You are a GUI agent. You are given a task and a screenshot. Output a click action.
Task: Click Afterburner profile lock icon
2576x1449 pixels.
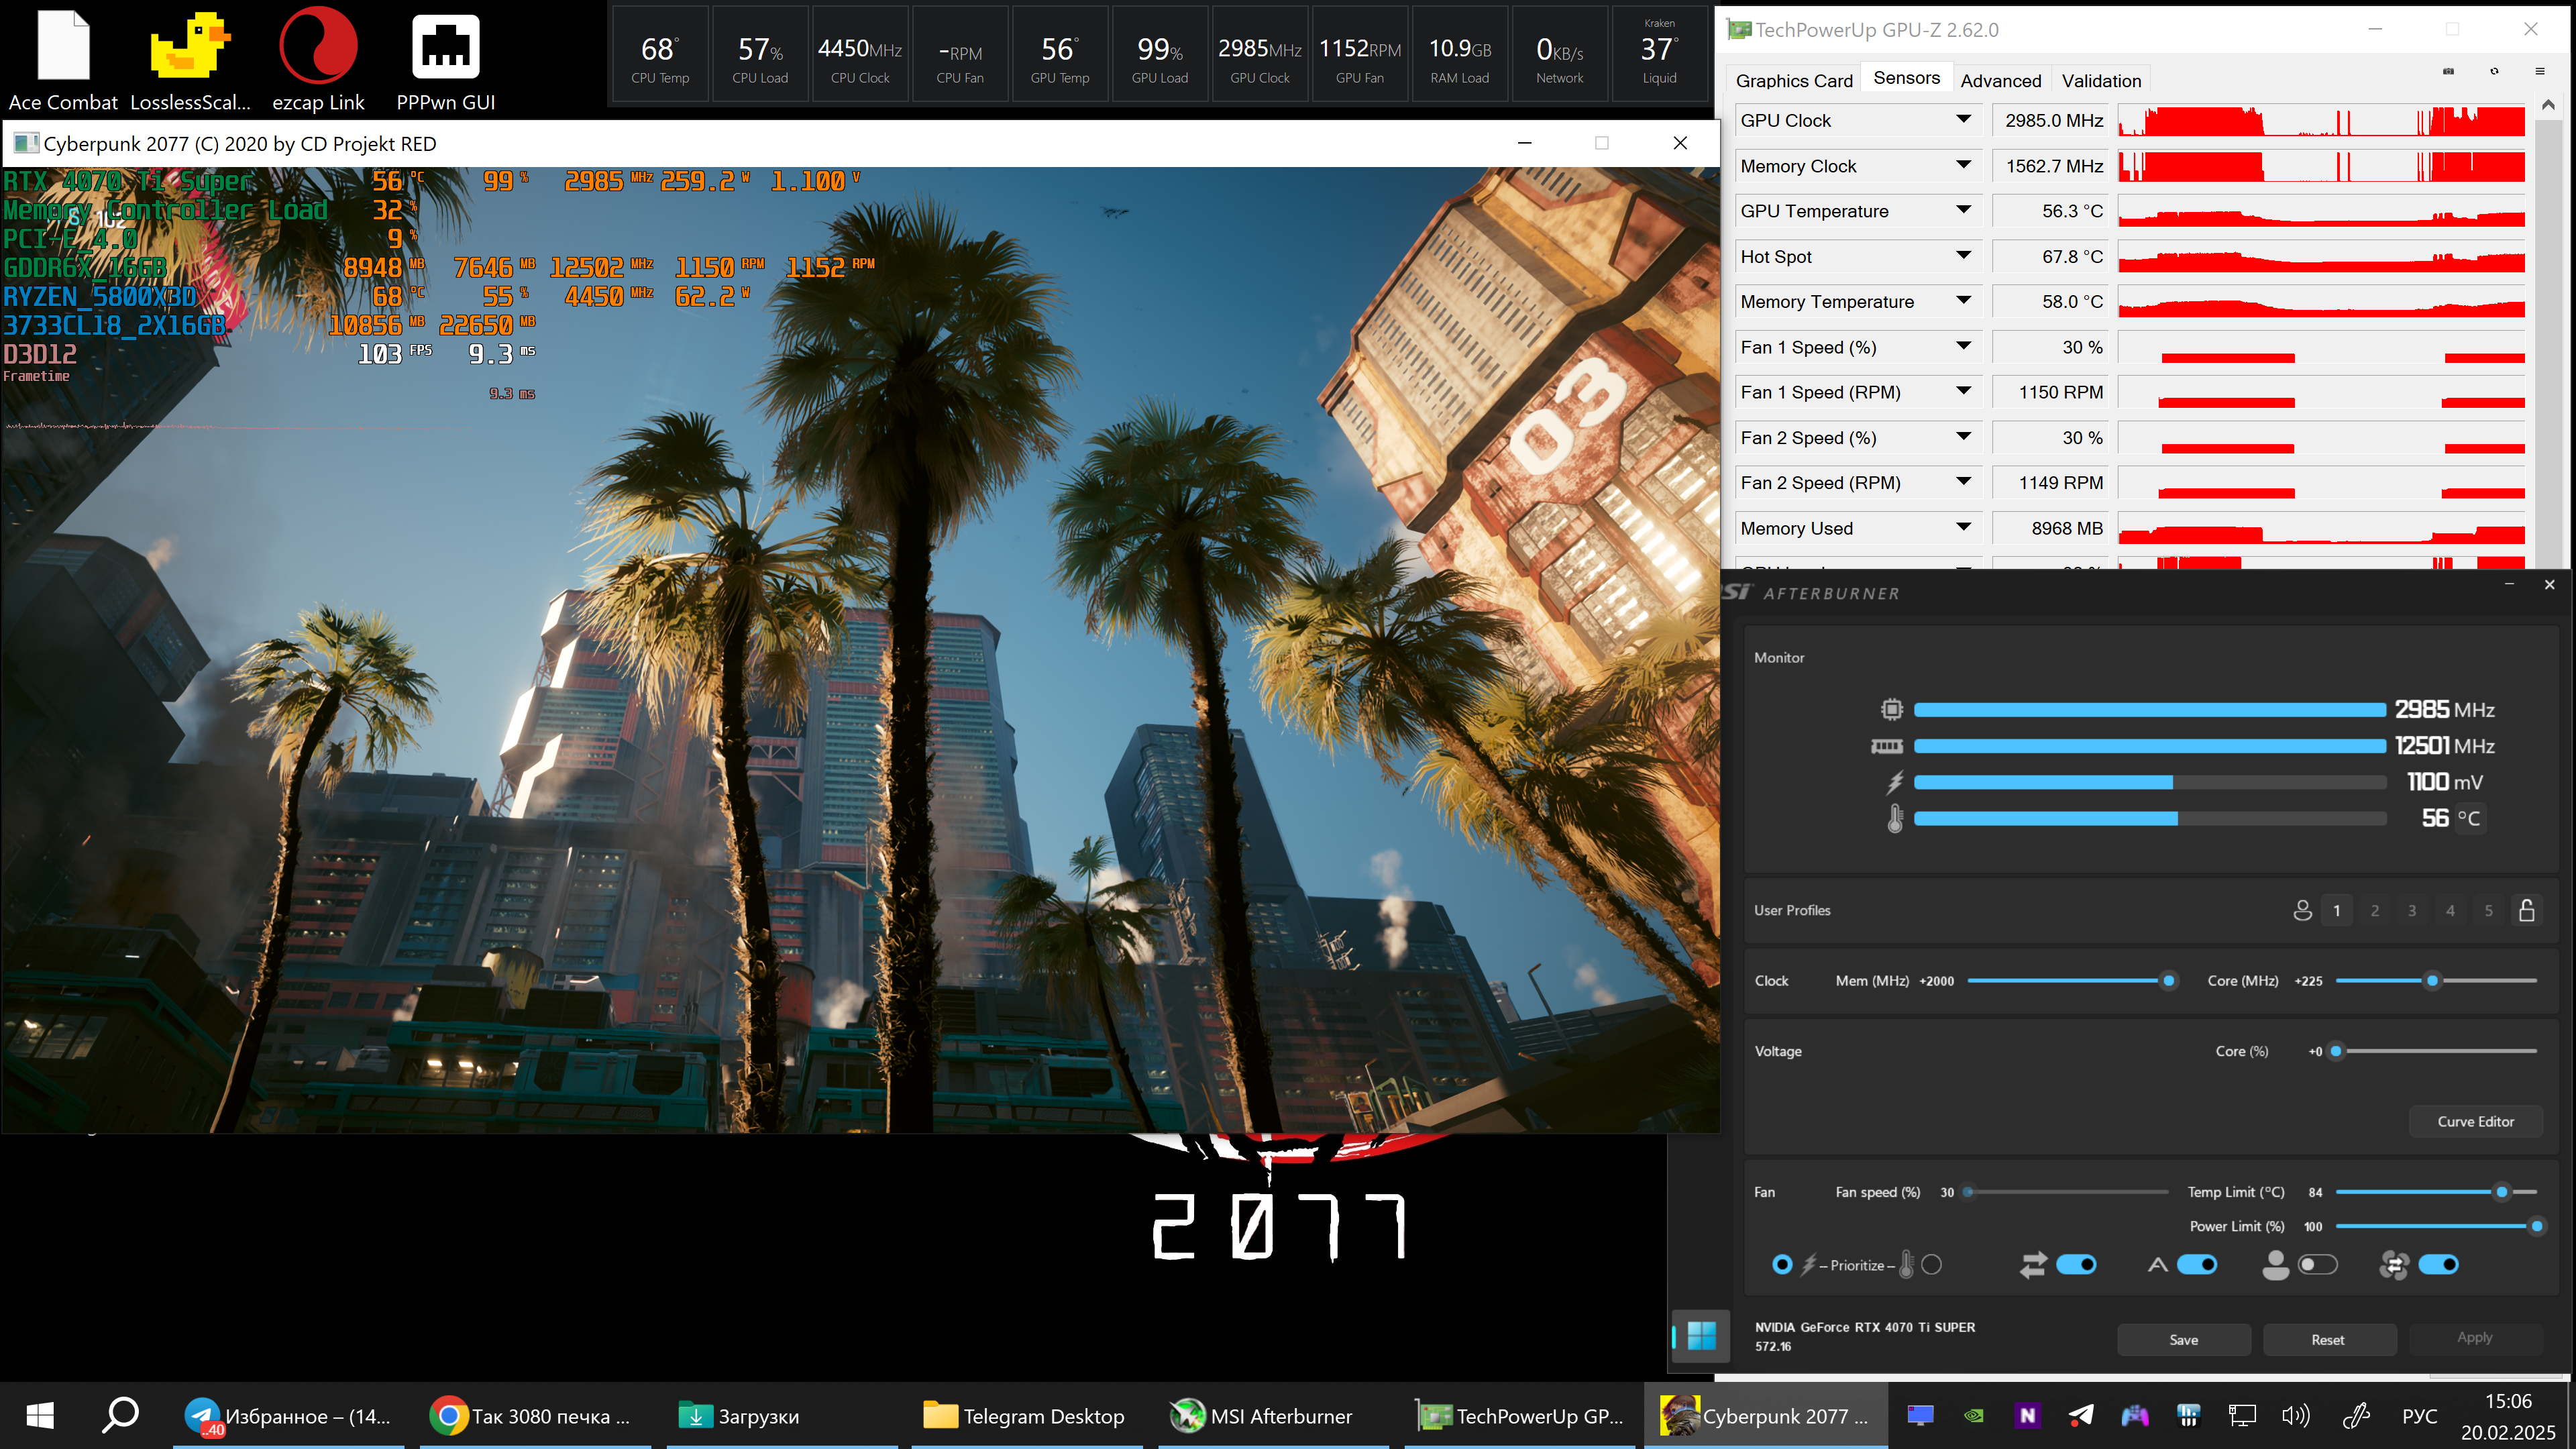(x=2526, y=910)
